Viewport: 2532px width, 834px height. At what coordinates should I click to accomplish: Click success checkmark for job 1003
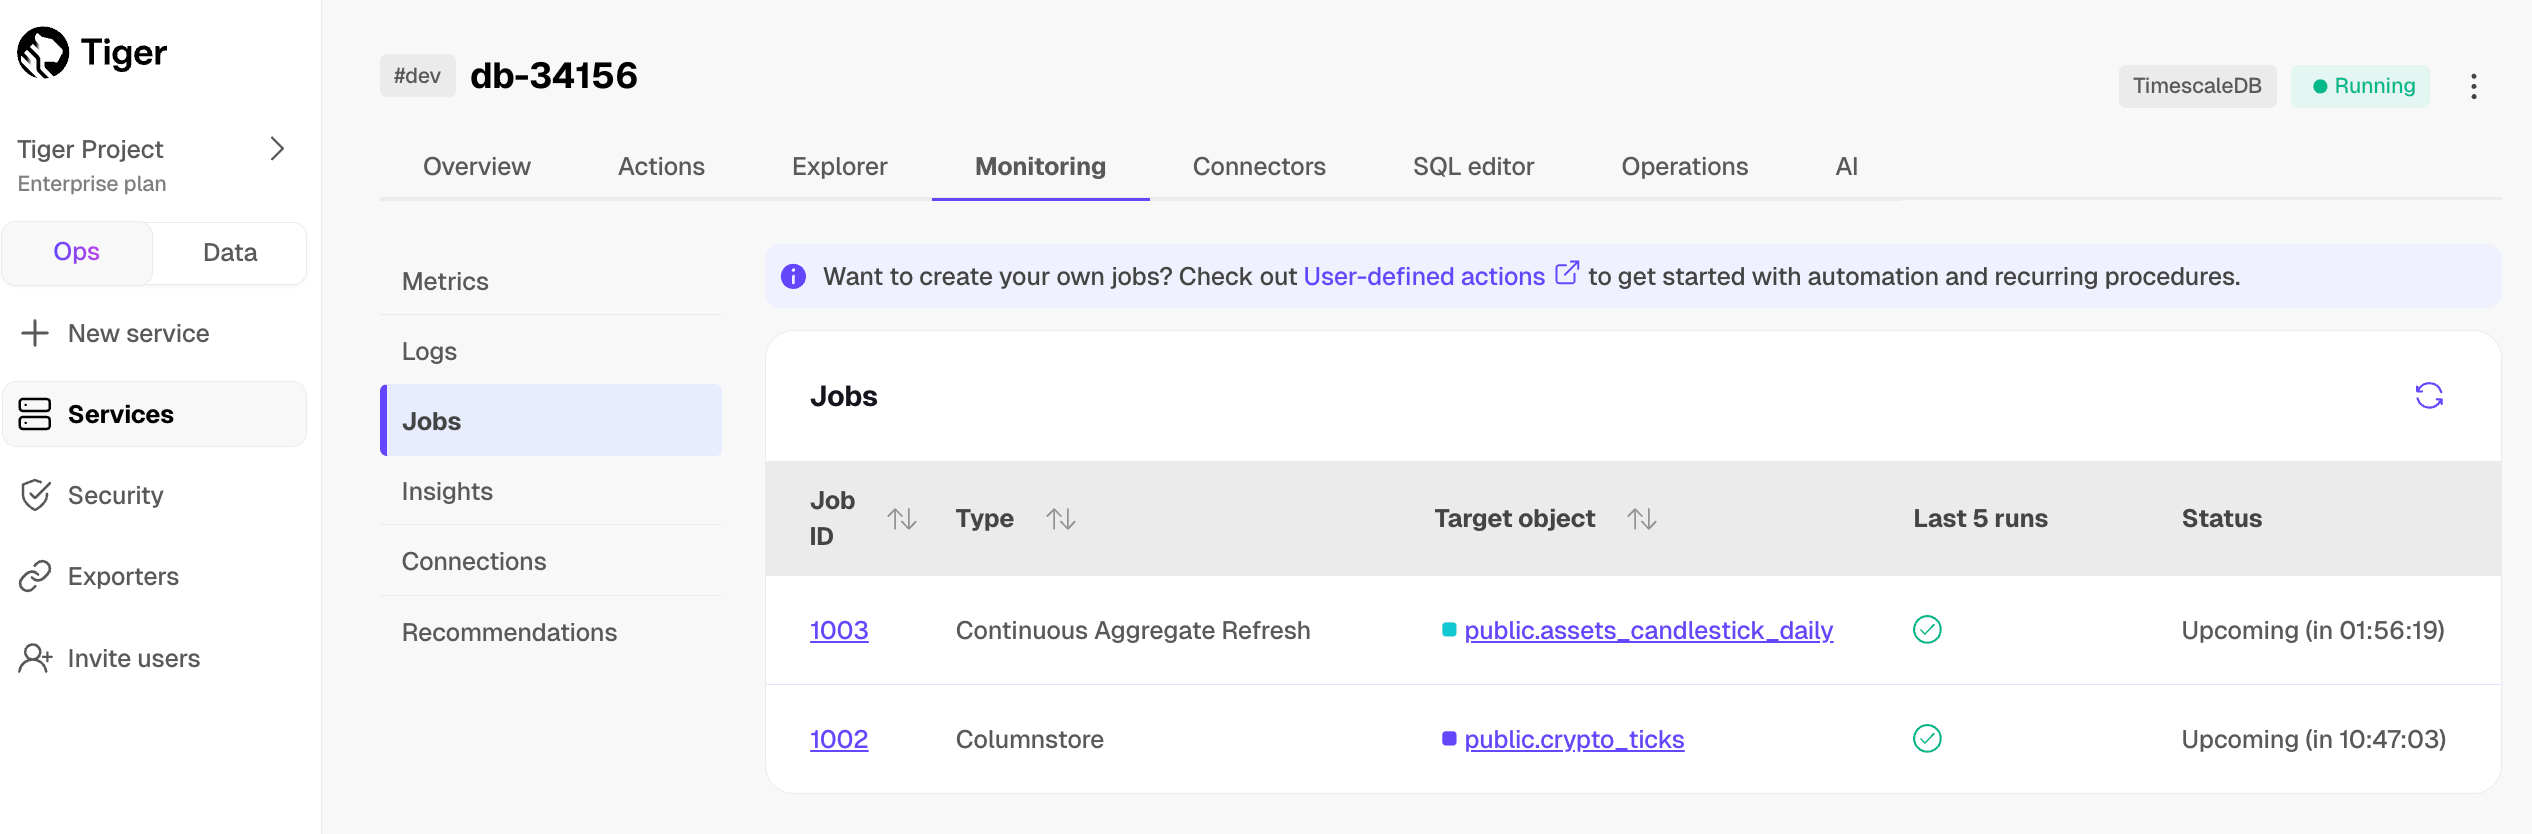click(x=1926, y=630)
